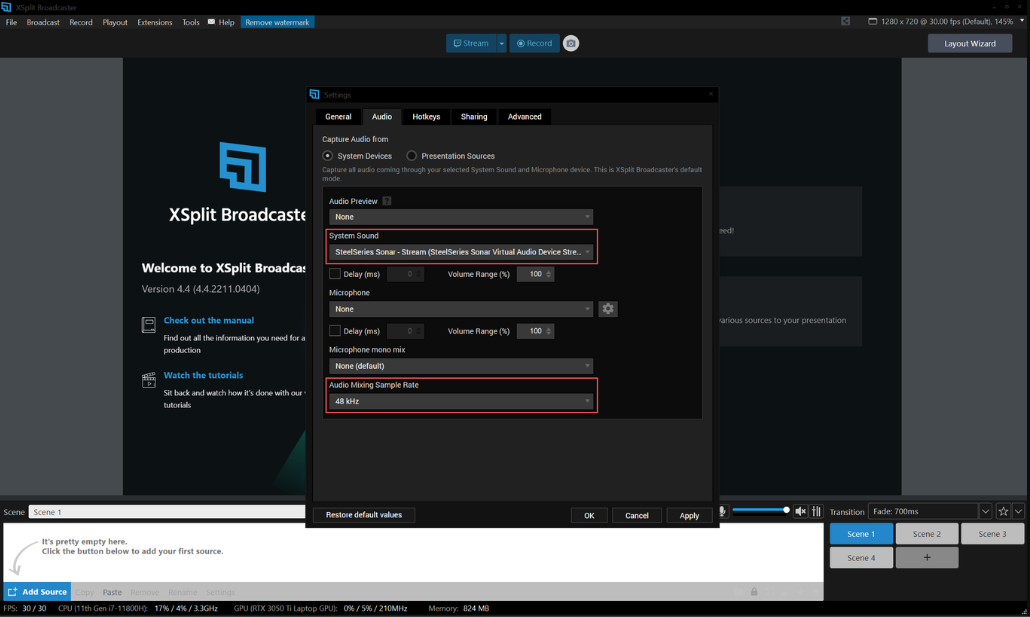Switch to the Sharing settings tab

point(474,117)
